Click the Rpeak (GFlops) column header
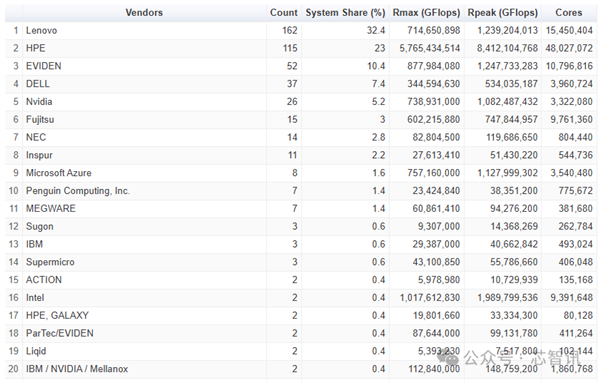Viewport: 600px width, 382px height. point(502,13)
